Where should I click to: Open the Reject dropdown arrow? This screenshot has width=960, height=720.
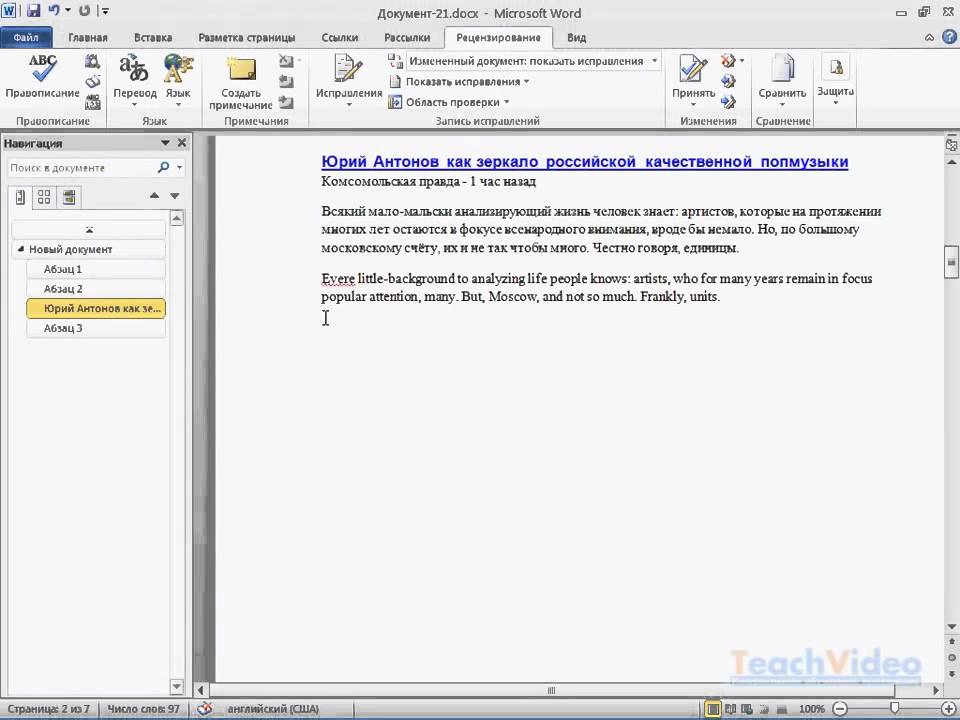[x=742, y=61]
